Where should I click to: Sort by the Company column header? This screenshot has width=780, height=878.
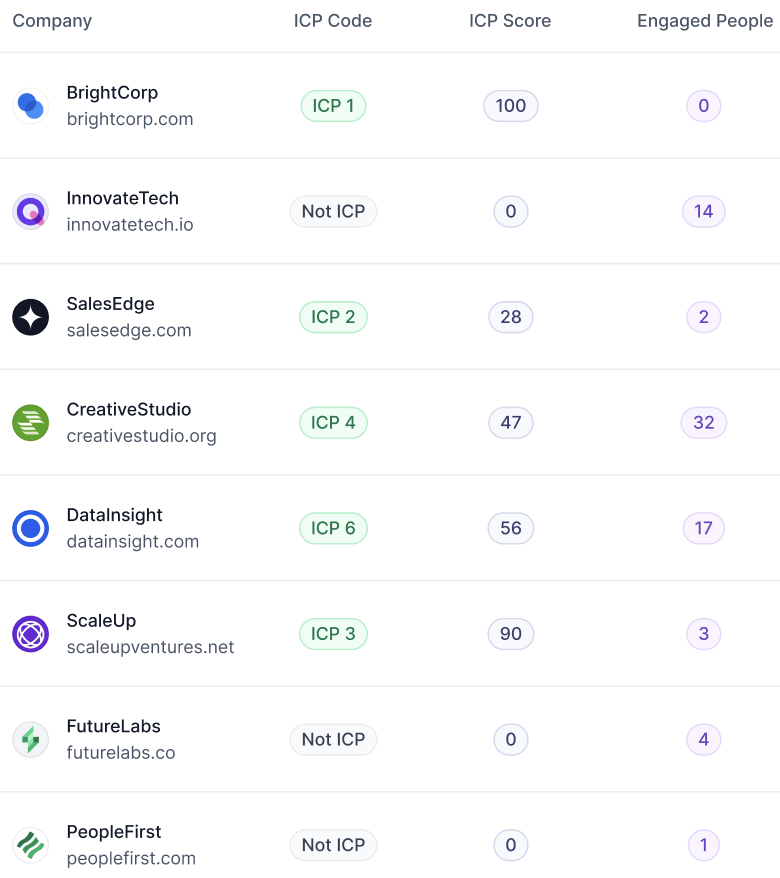click(x=52, y=21)
